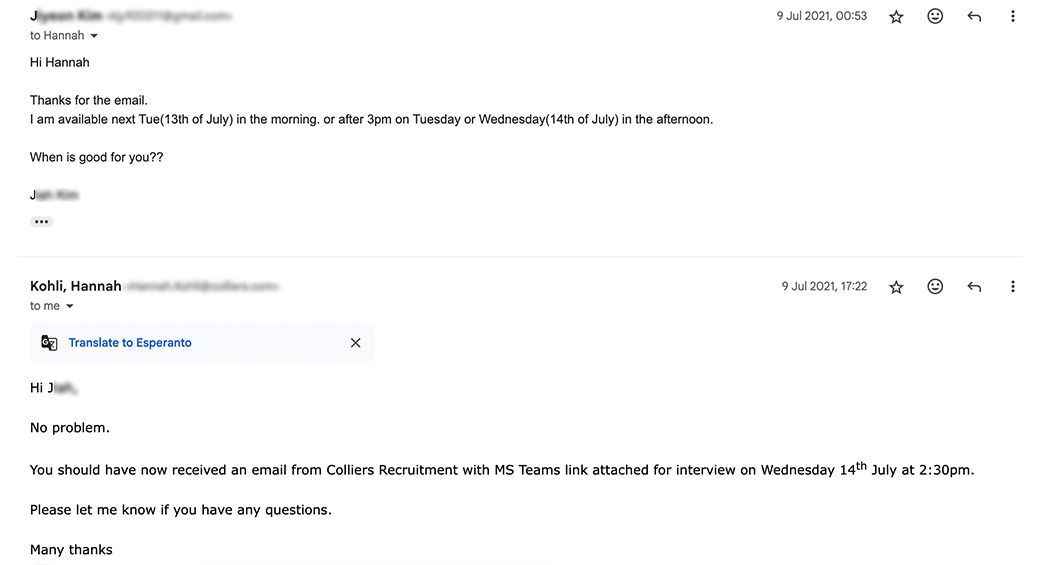The height and width of the screenshot is (565, 1041).
Task: Add emoji reaction to first email
Action: tap(935, 16)
